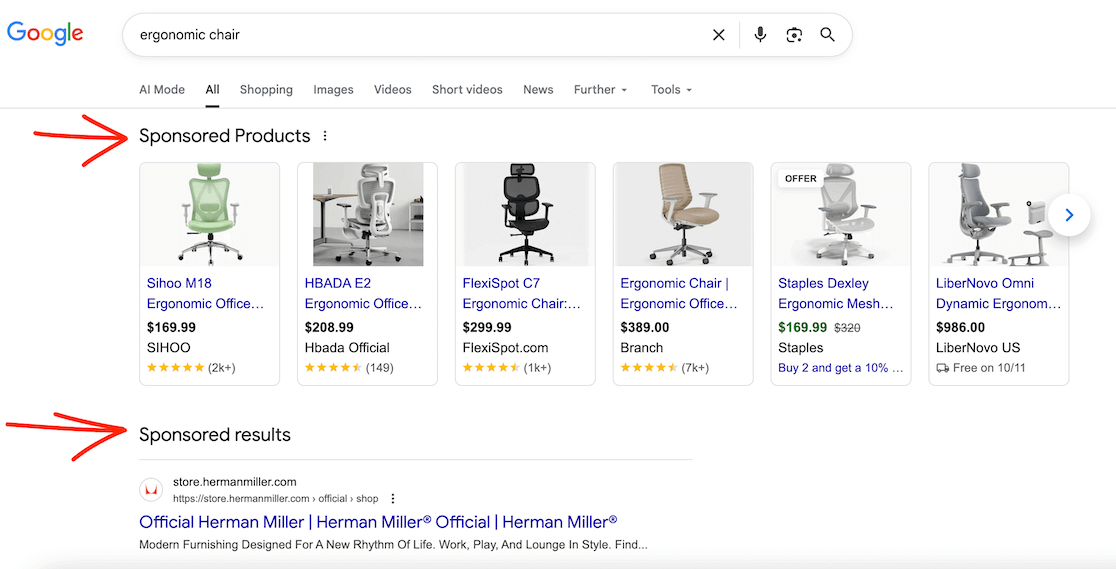Click Hbada Official rating (149)
The image size is (1116, 569).
pos(349,368)
